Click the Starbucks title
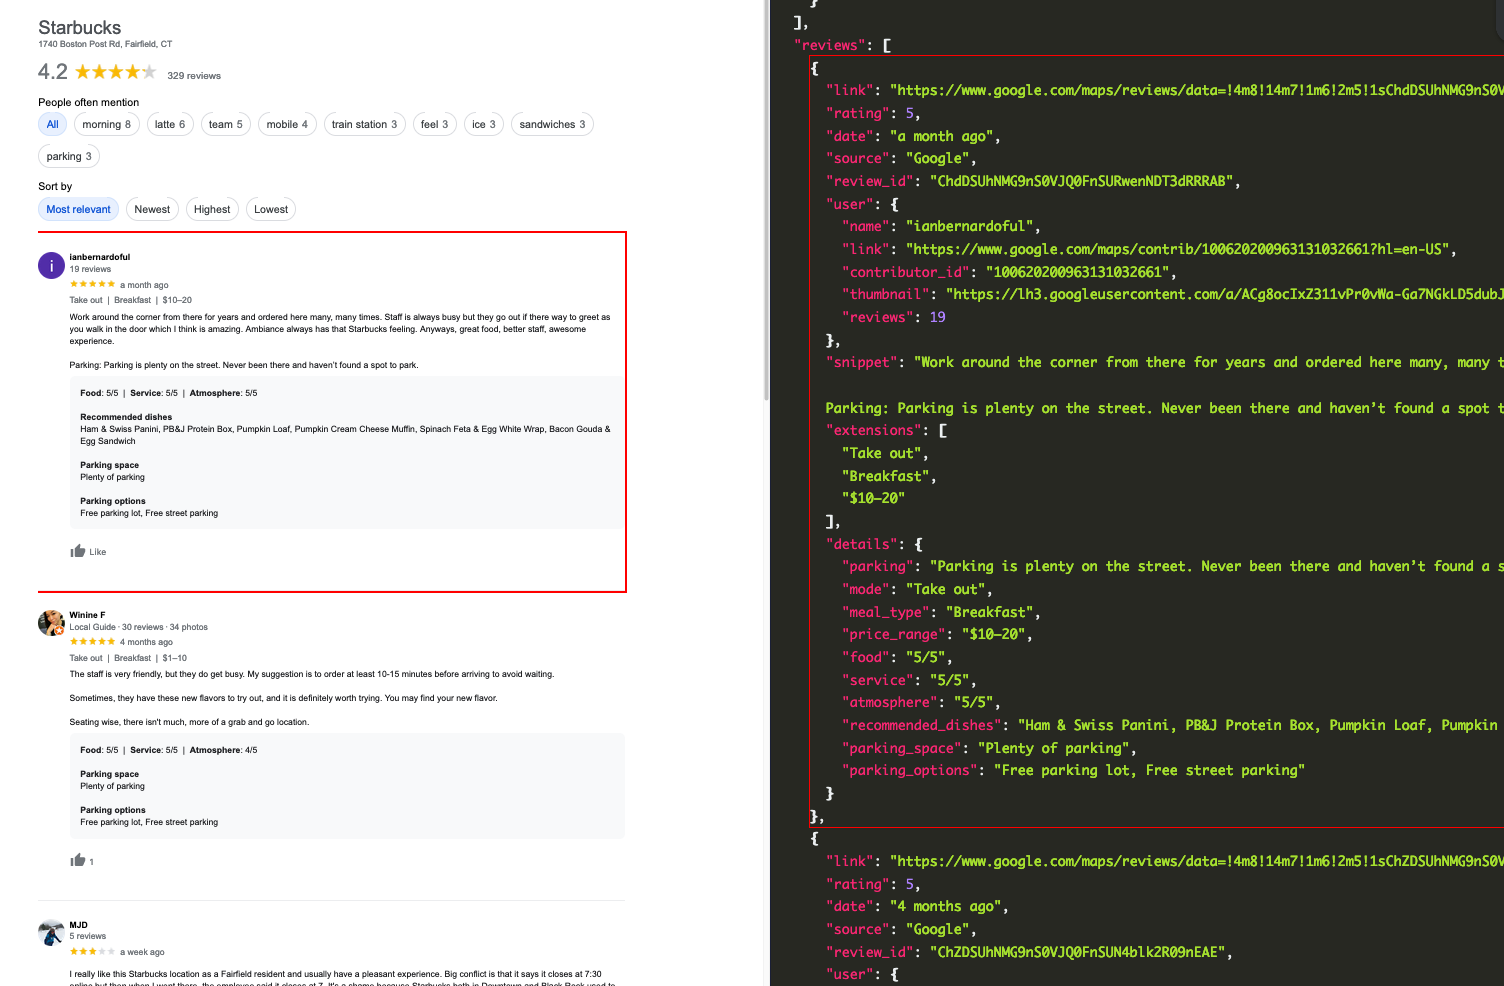The image size is (1504, 986). coord(80,27)
